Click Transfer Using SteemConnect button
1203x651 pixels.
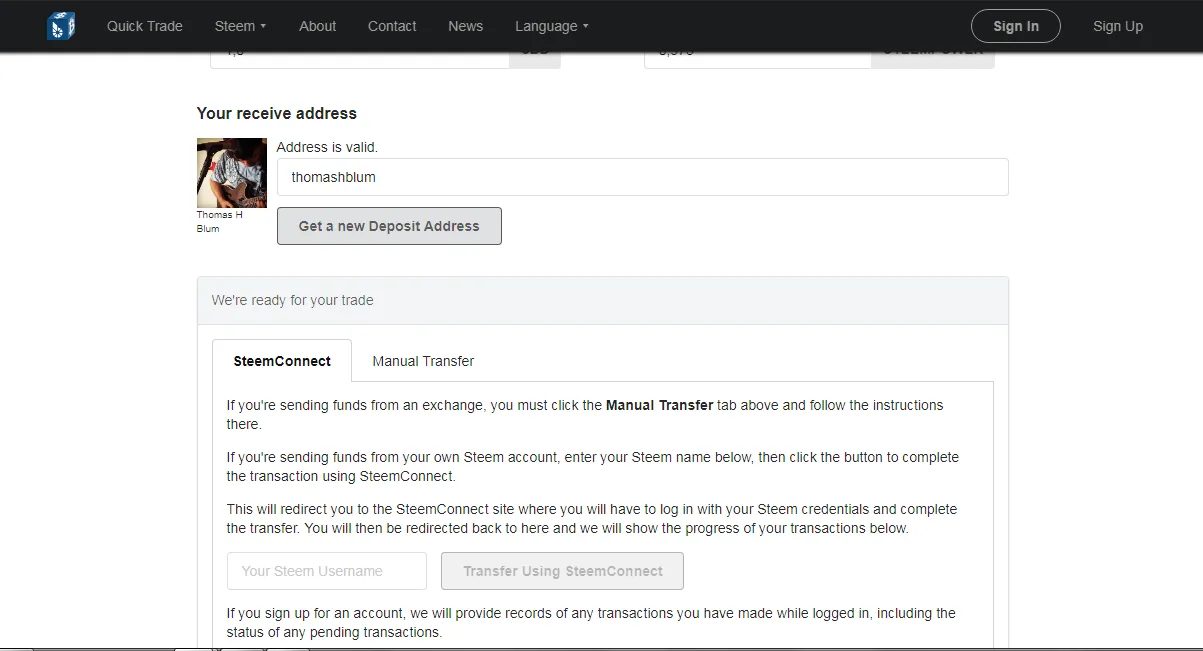click(563, 571)
